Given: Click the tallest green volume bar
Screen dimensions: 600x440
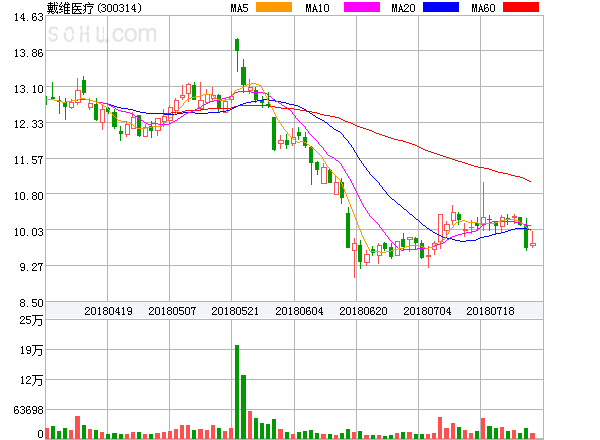Looking at the screenshot, I should click(237, 392).
